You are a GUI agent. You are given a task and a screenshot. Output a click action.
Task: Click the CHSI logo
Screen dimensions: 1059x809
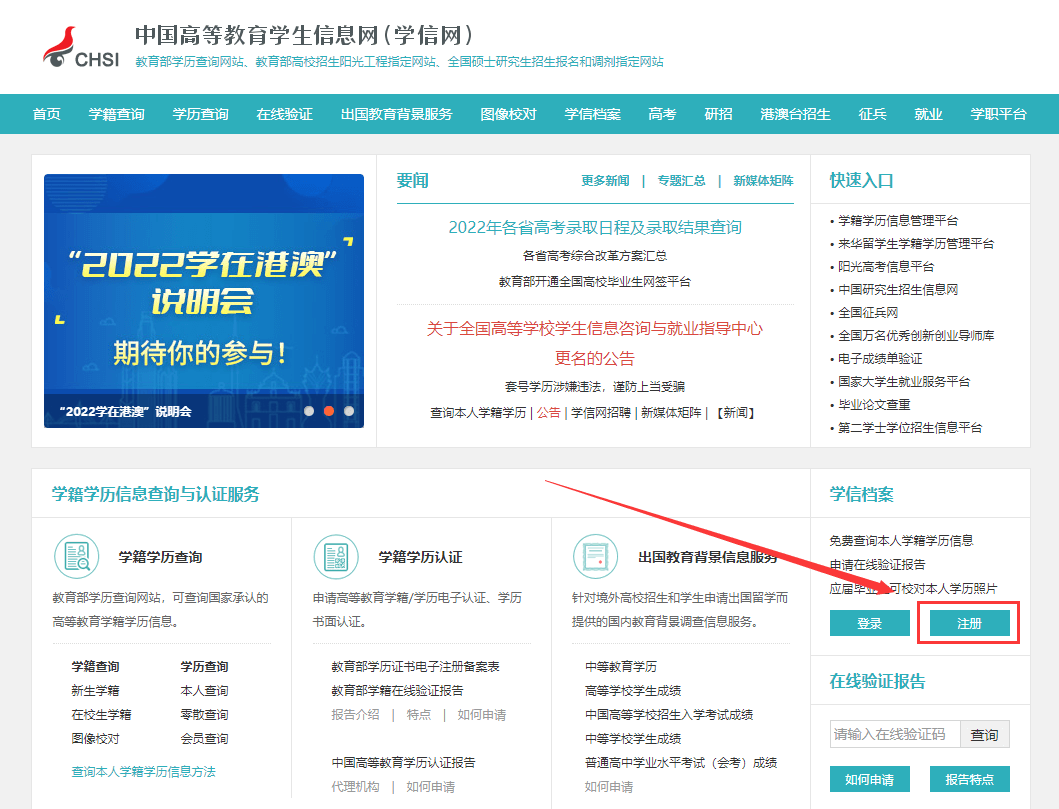coord(81,47)
